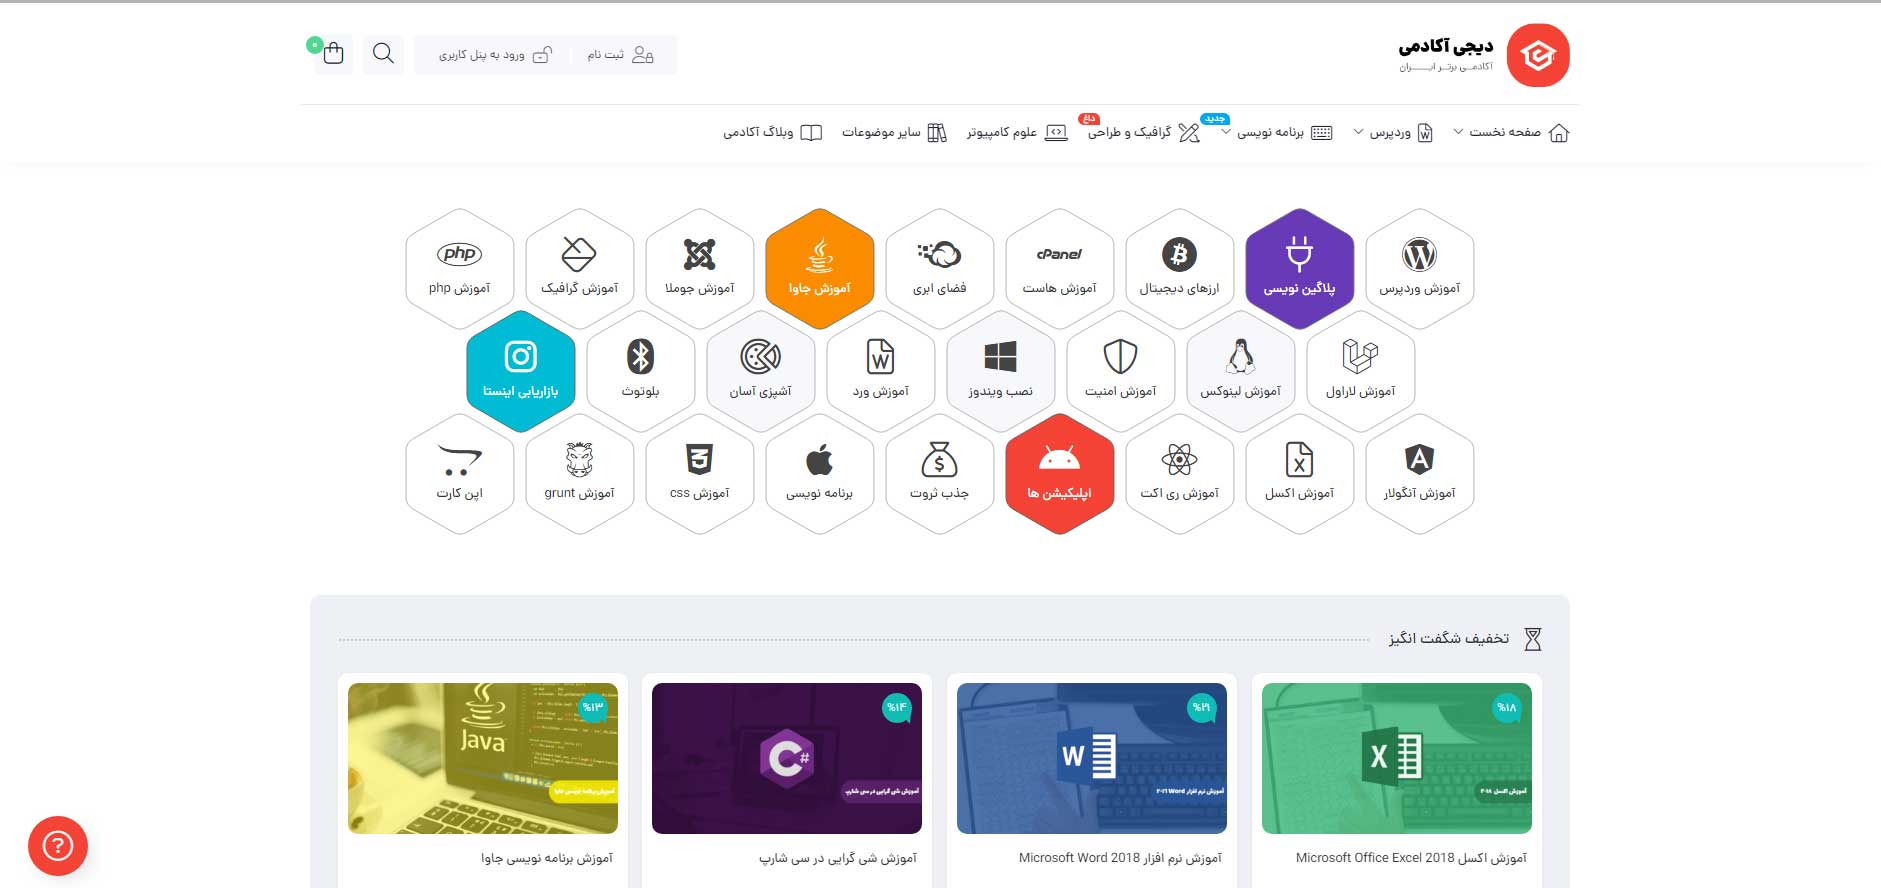Select the red اپلیکیشن ها Android hexagon

pos(1059,473)
